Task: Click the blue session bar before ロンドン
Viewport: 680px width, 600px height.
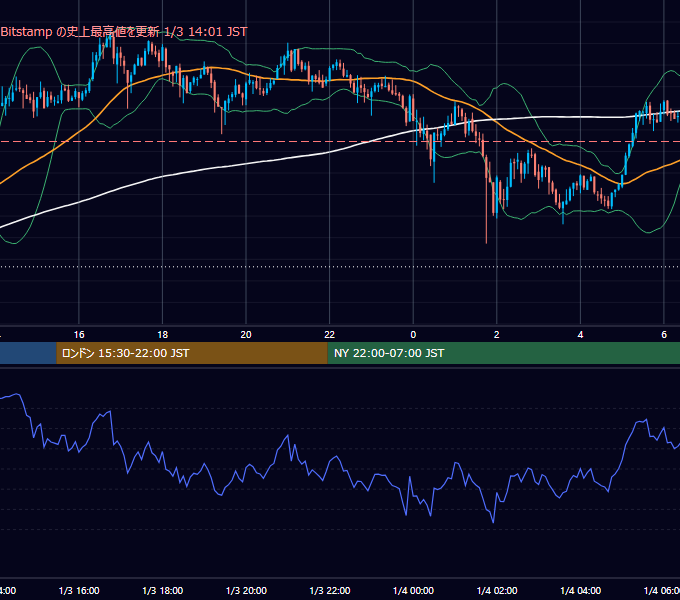Action: click(28, 353)
